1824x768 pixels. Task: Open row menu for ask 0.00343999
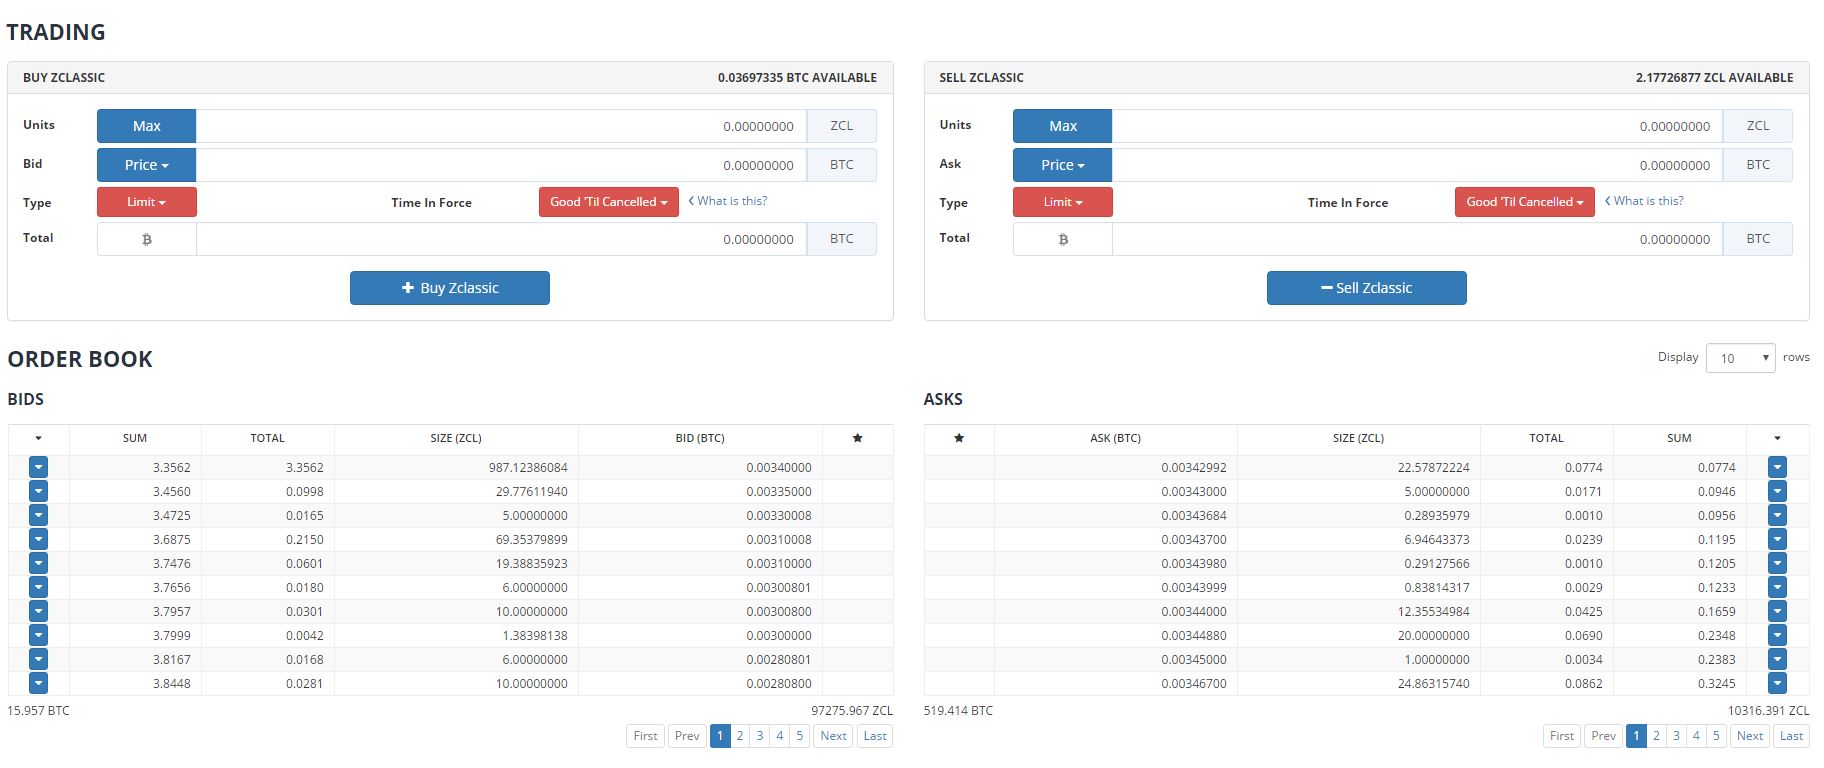1777,587
